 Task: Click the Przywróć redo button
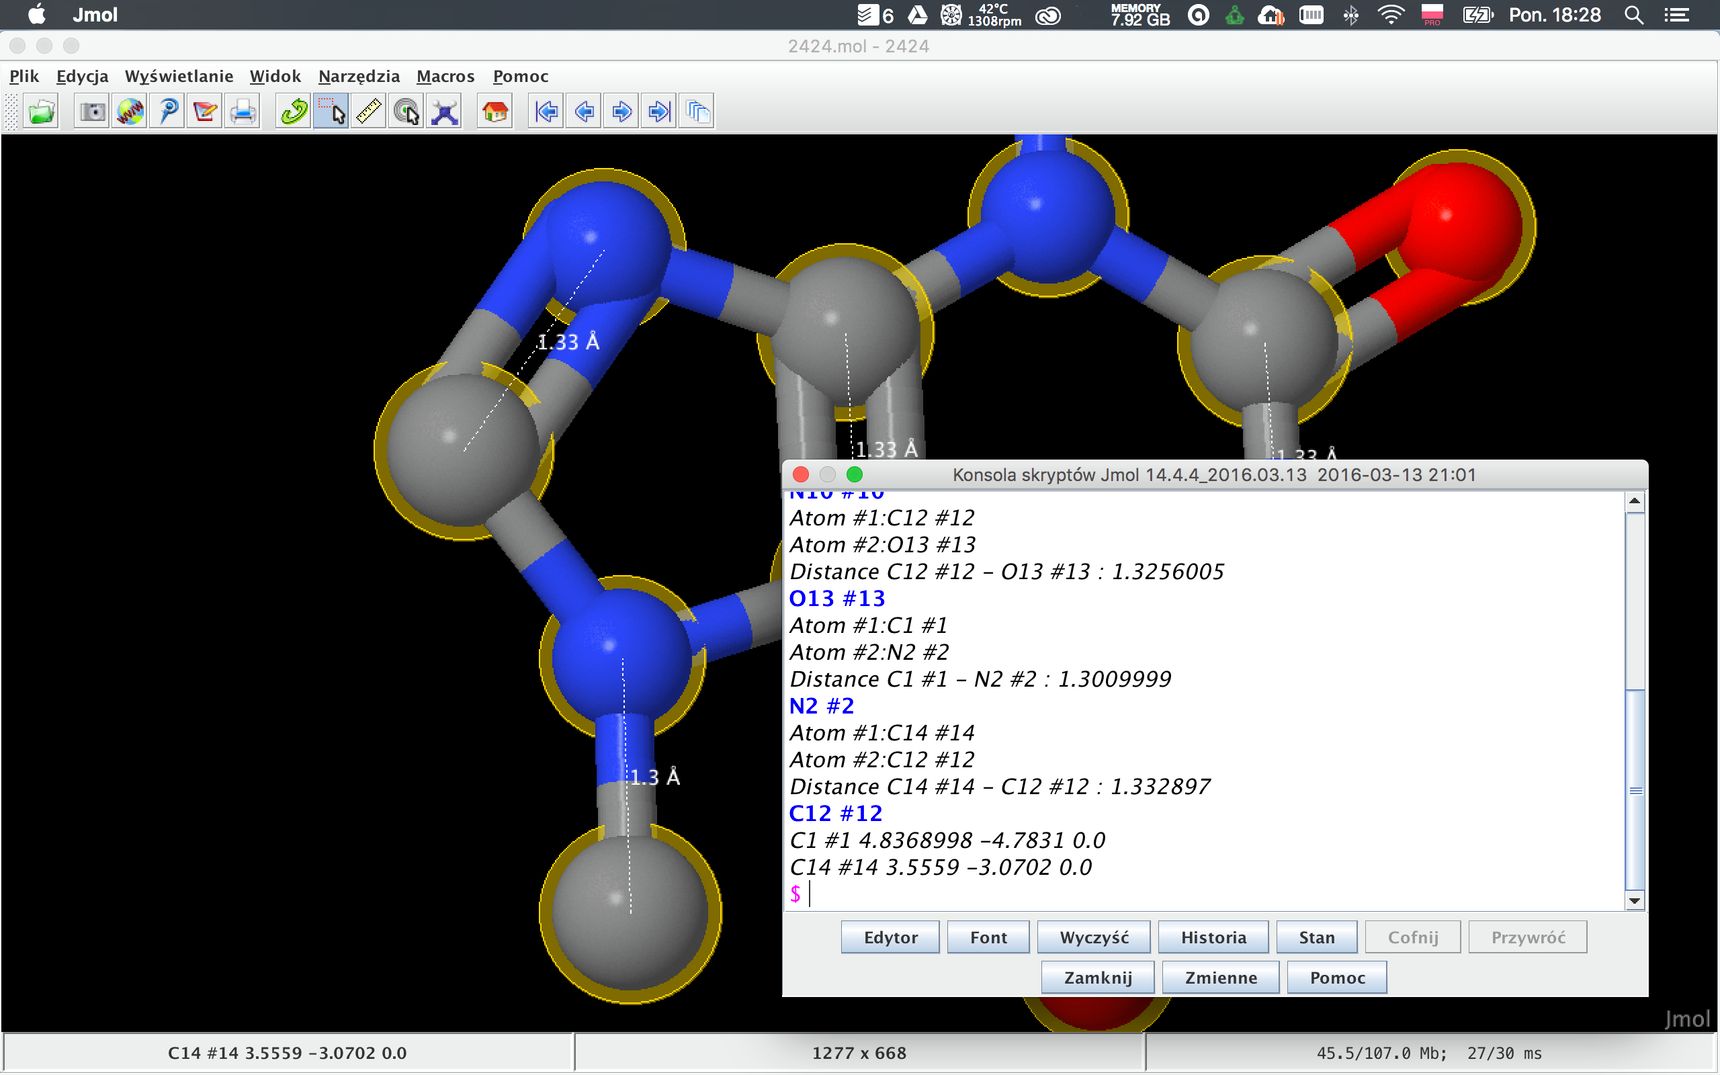click(1528, 937)
